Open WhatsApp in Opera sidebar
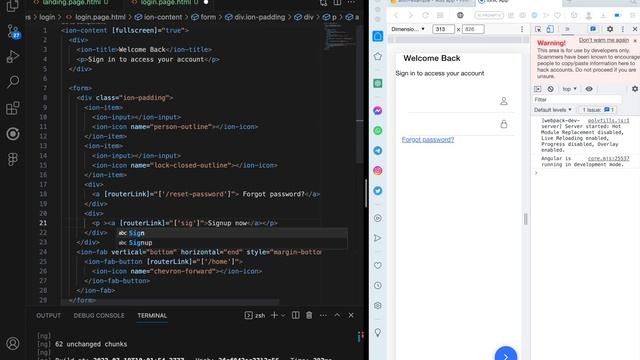Screen dimensions: 640x360 [378, 131]
